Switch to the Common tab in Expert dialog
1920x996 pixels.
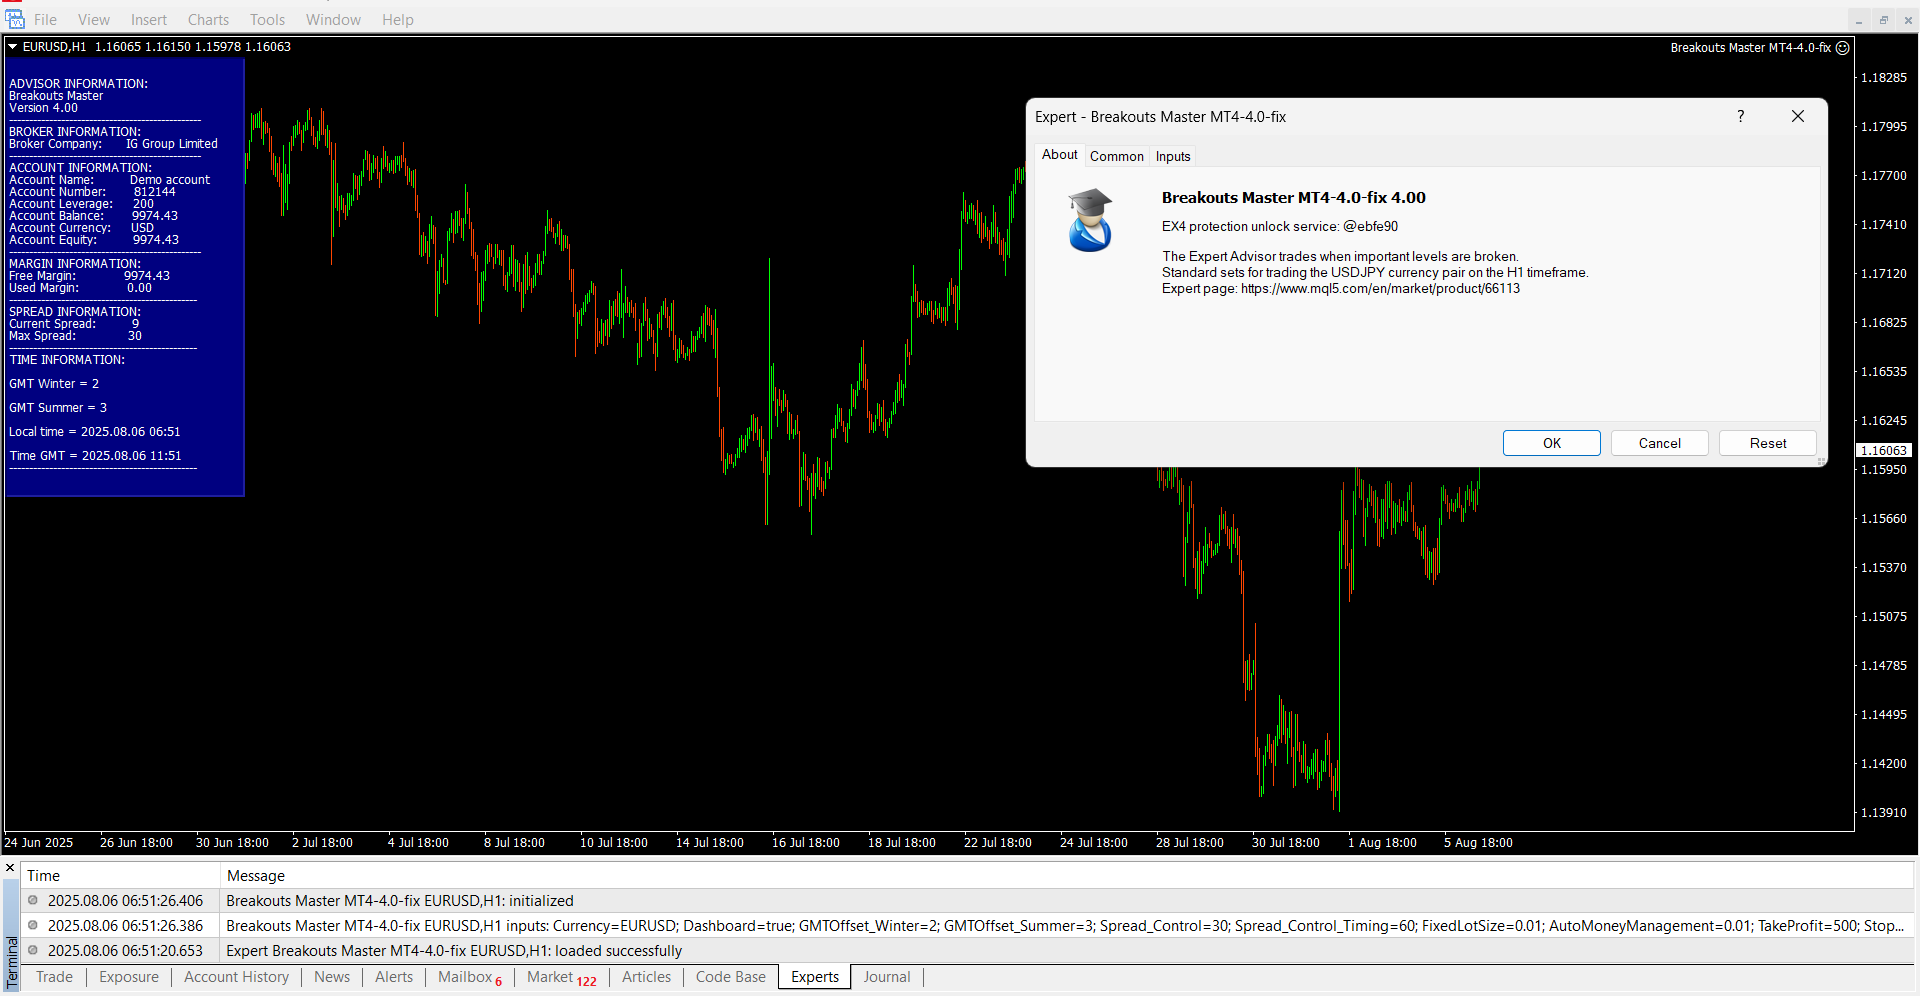(1117, 156)
